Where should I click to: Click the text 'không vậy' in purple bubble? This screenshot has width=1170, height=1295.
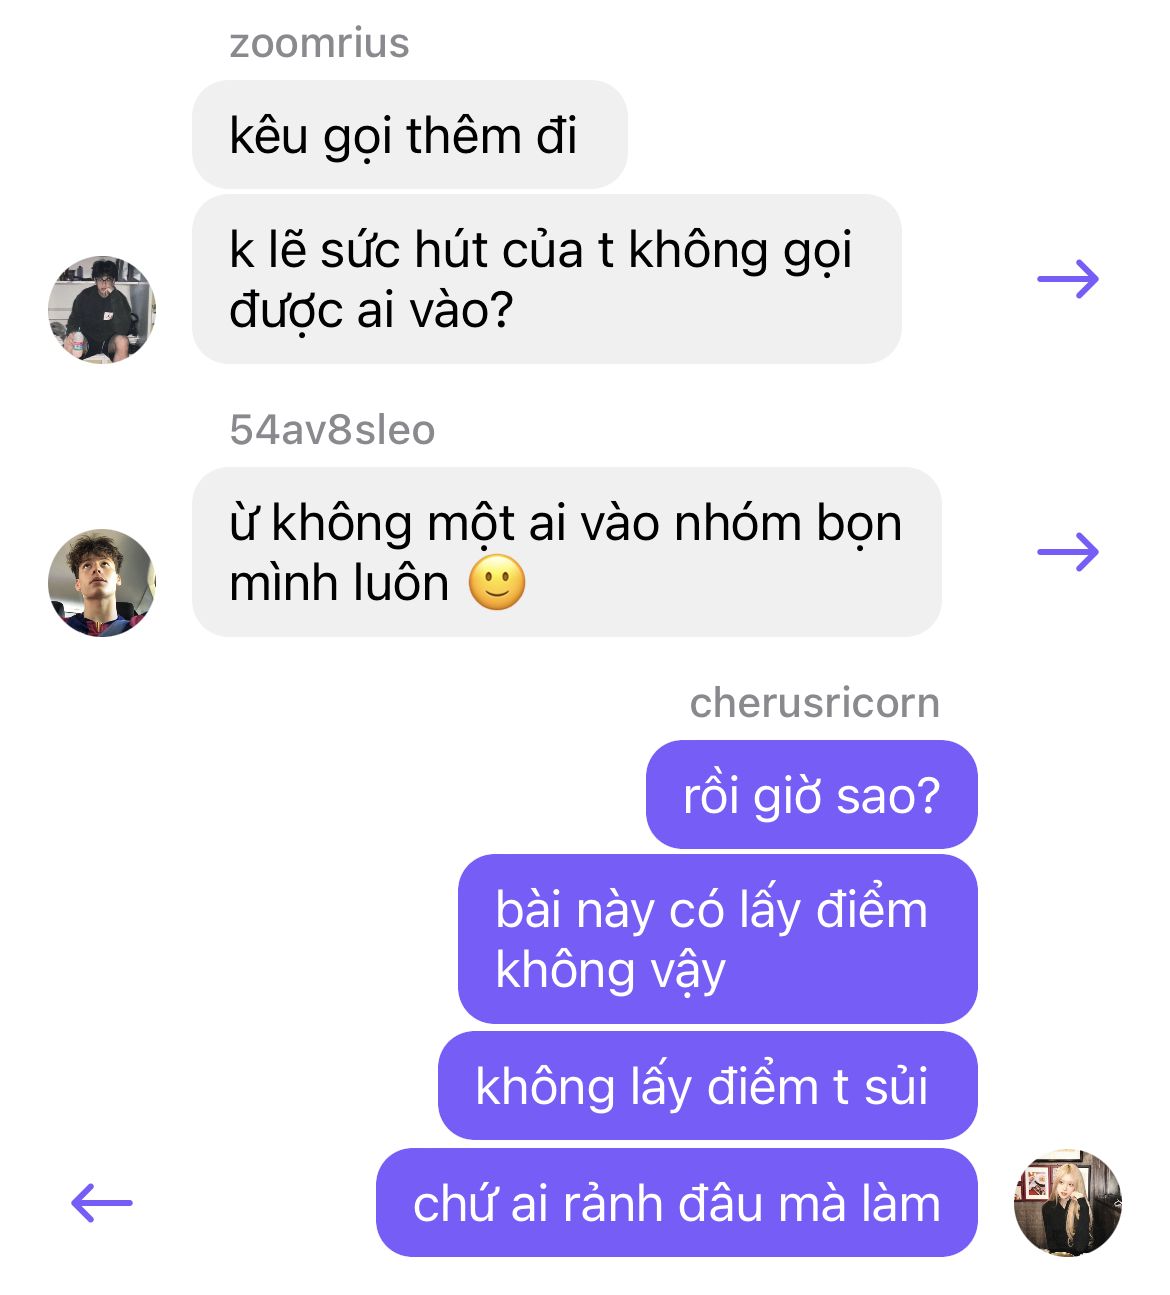610,970
